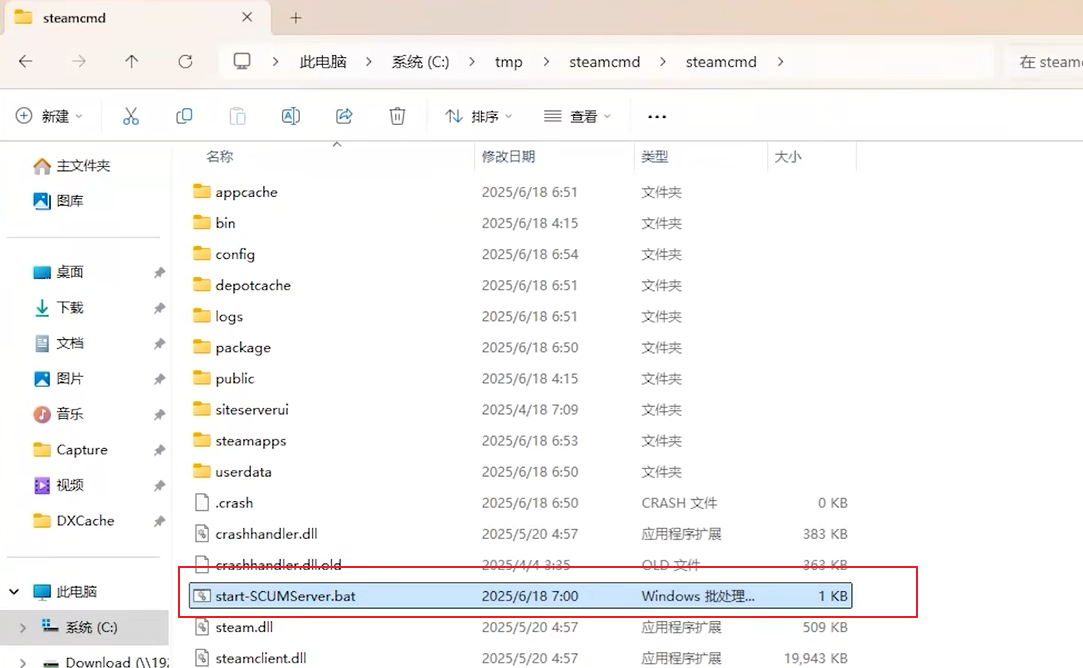Click the file icon of steam.dll
This screenshot has width=1083, height=668.
coord(202,627)
